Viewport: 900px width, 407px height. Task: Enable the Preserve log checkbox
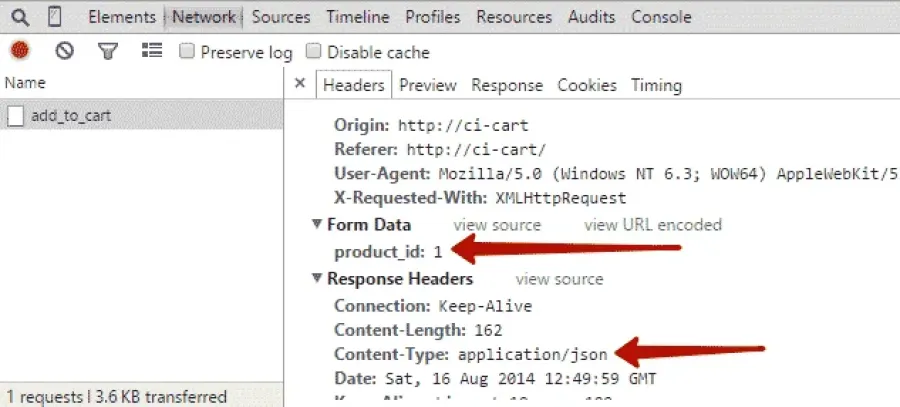point(187,52)
